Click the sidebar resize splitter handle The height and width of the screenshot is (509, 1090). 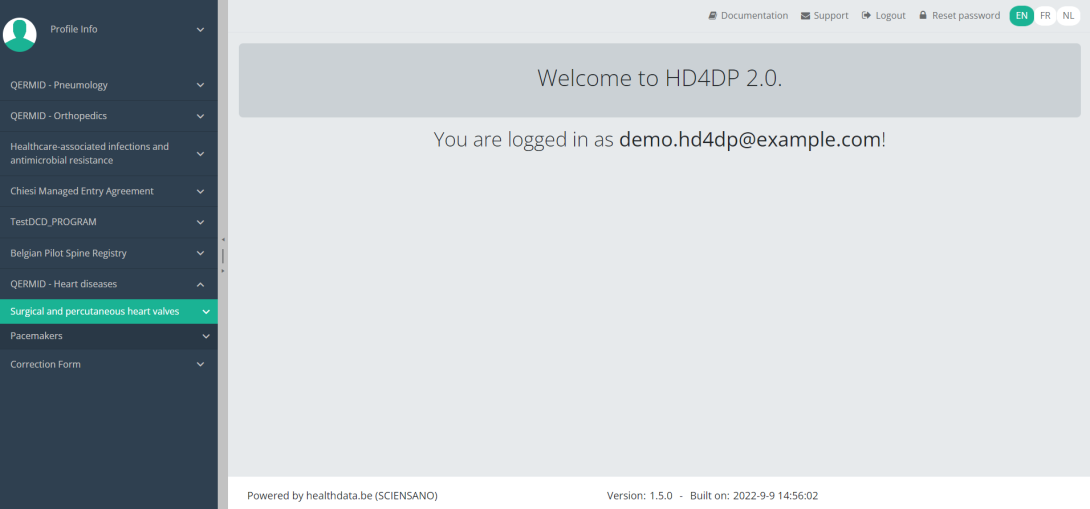(223, 255)
